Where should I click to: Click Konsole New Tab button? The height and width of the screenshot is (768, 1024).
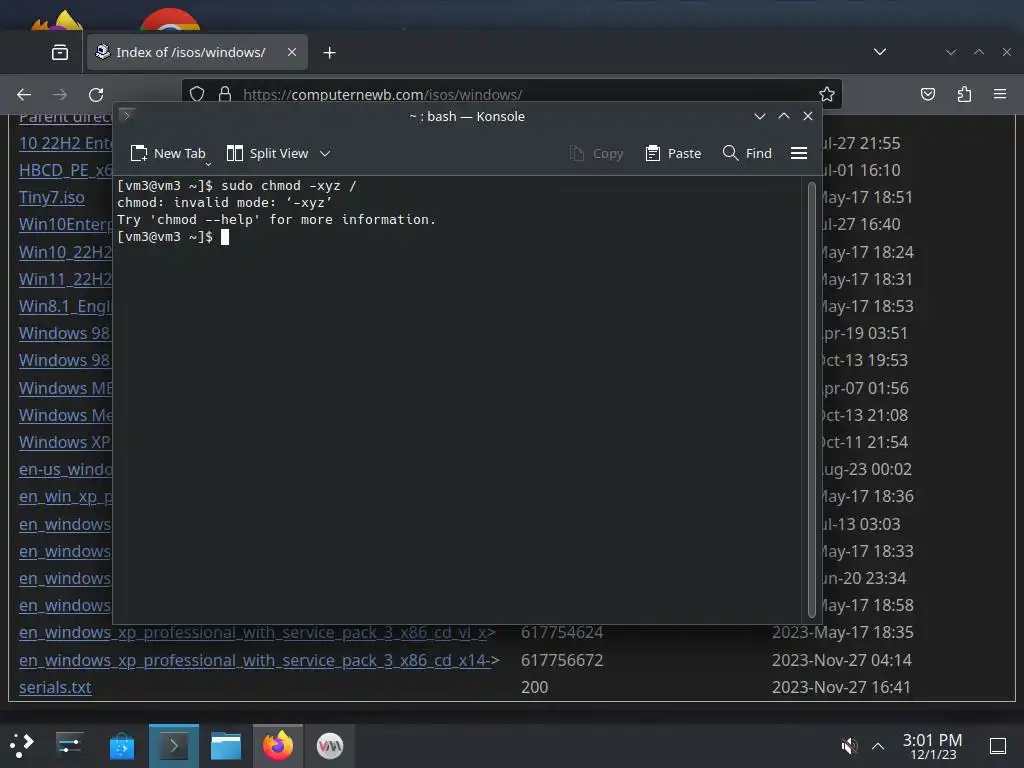point(168,153)
